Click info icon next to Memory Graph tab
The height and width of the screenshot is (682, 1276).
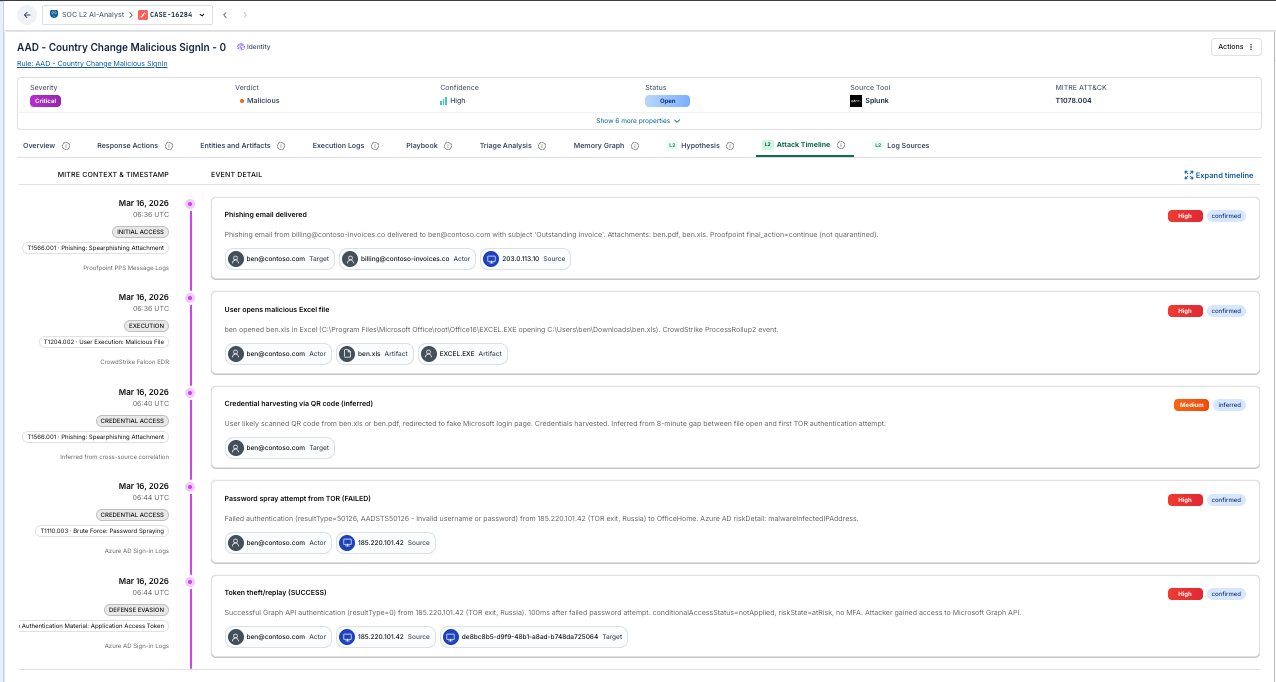[634, 146]
